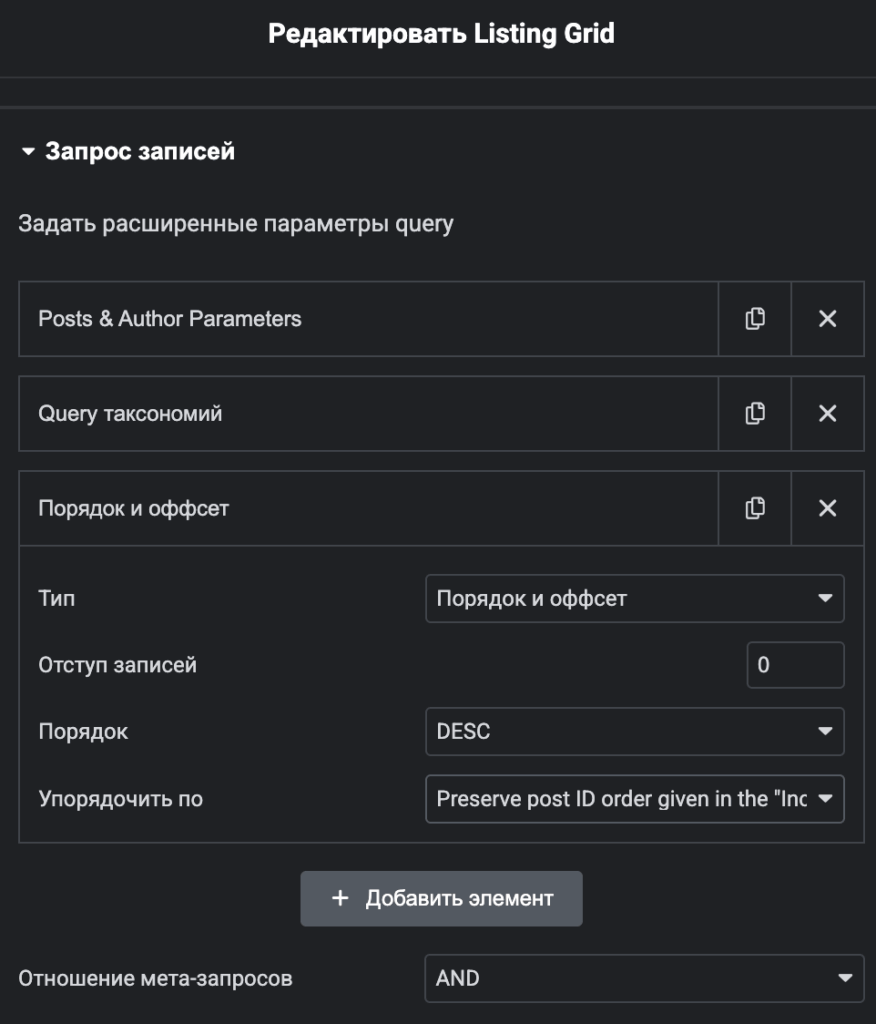Image resolution: width=876 pixels, height=1024 pixels.
Task: Click the Задать расширенные параметры query text
Action: pos(236,224)
